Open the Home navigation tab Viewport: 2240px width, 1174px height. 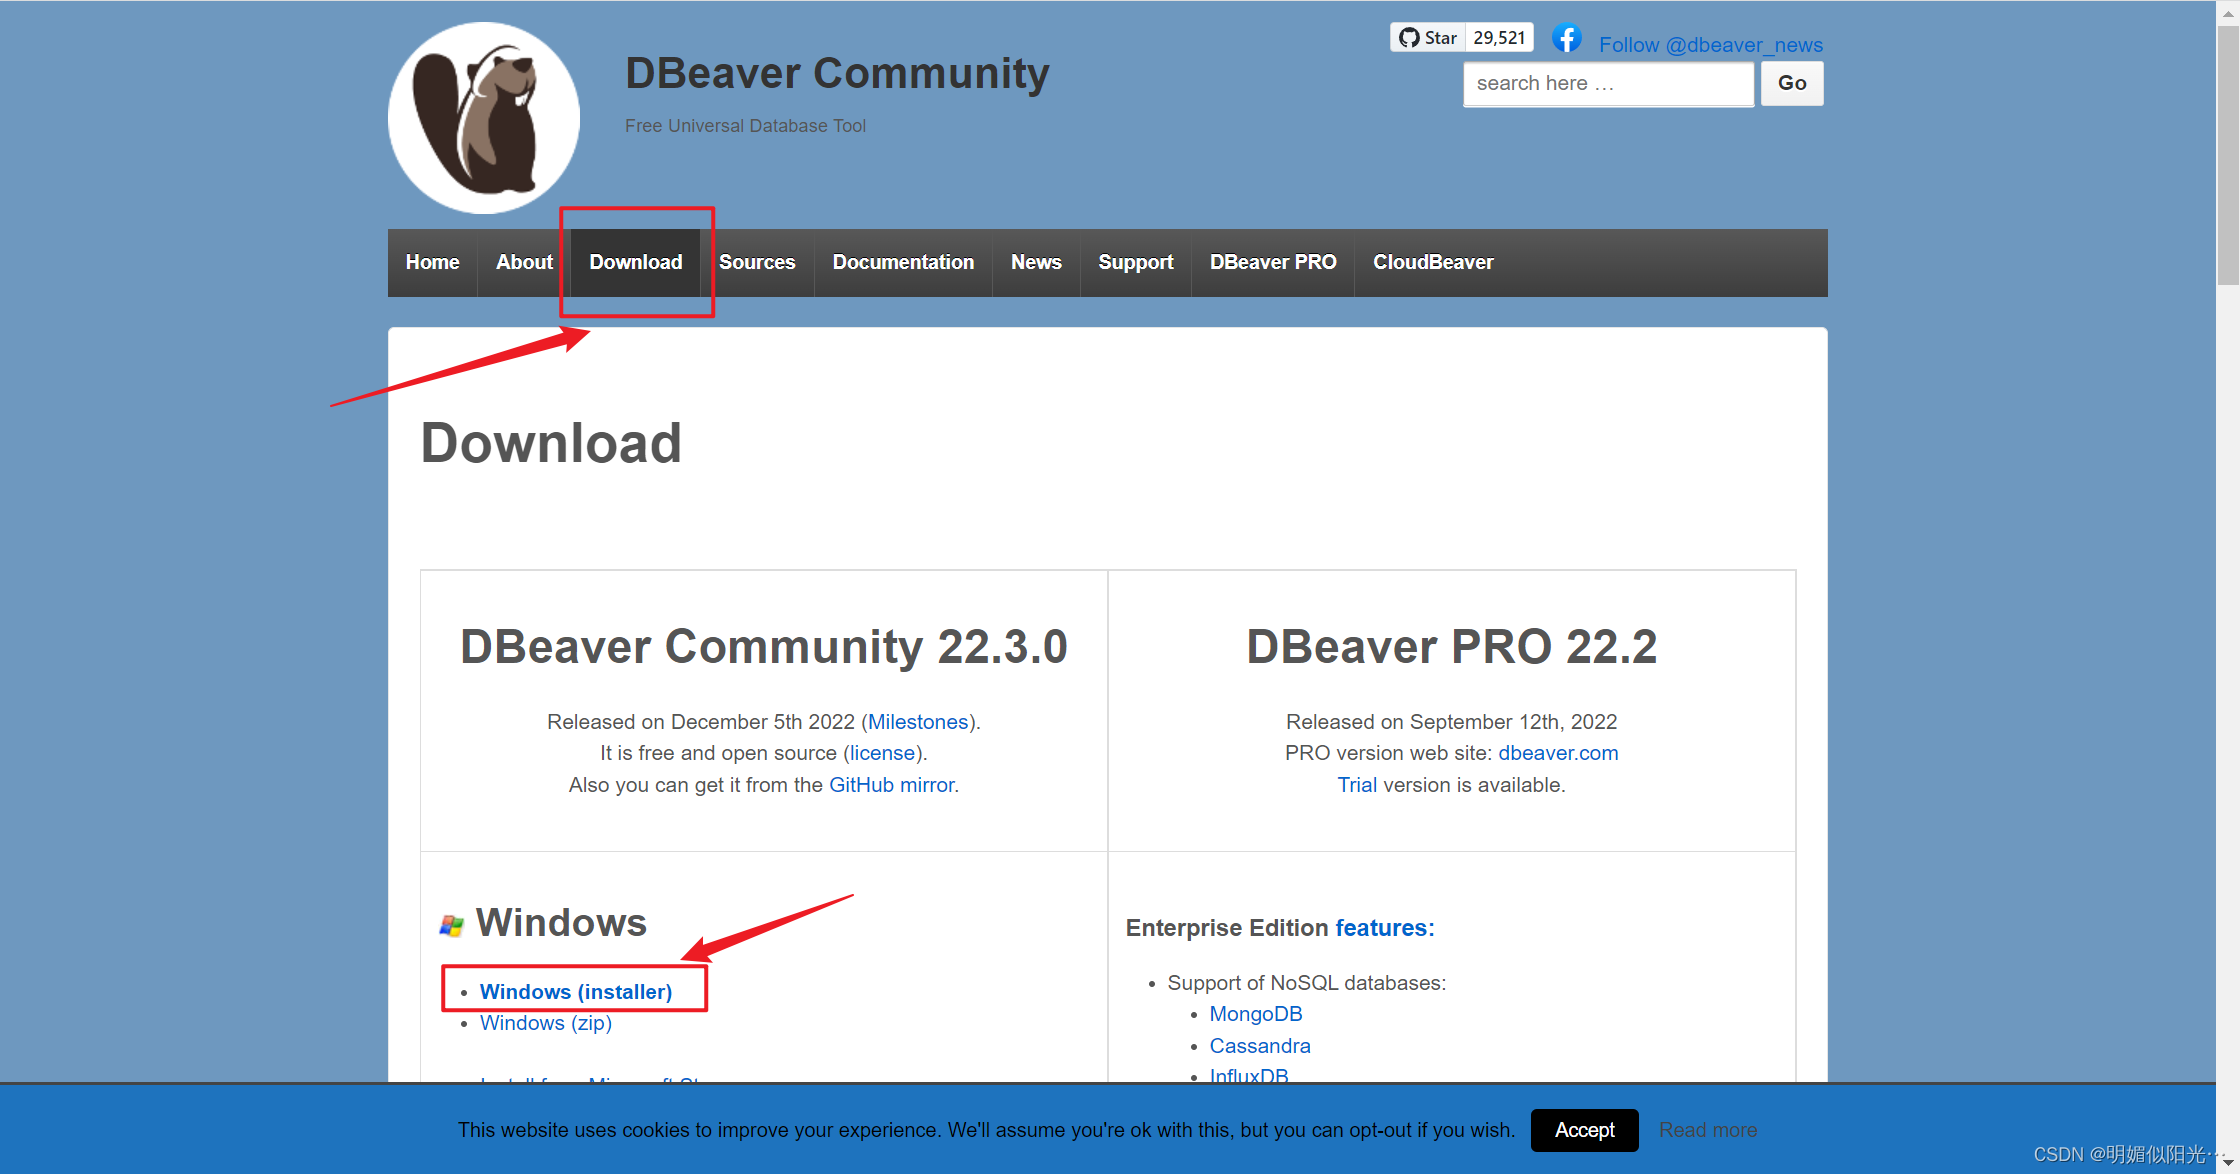tap(431, 262)
